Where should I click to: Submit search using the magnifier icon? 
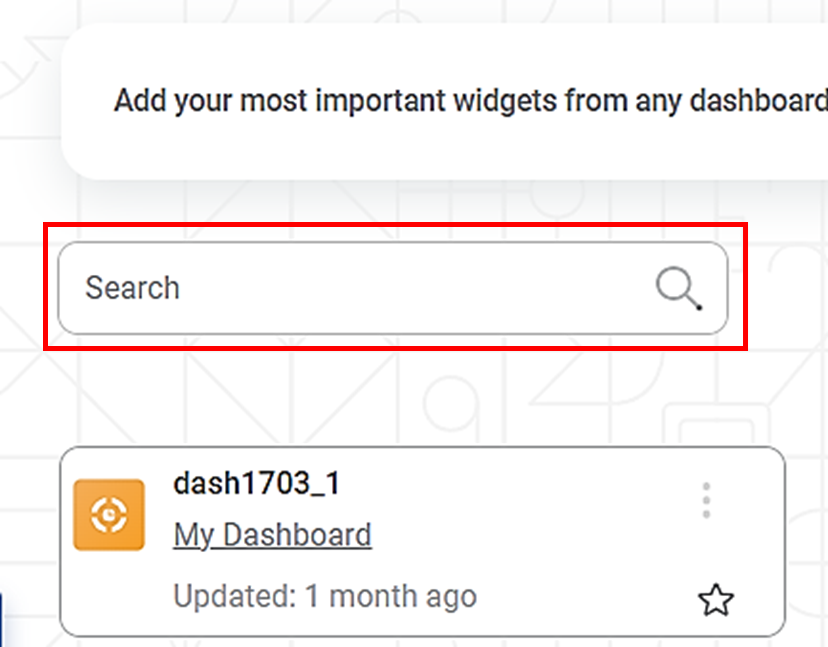pos(678,289)
